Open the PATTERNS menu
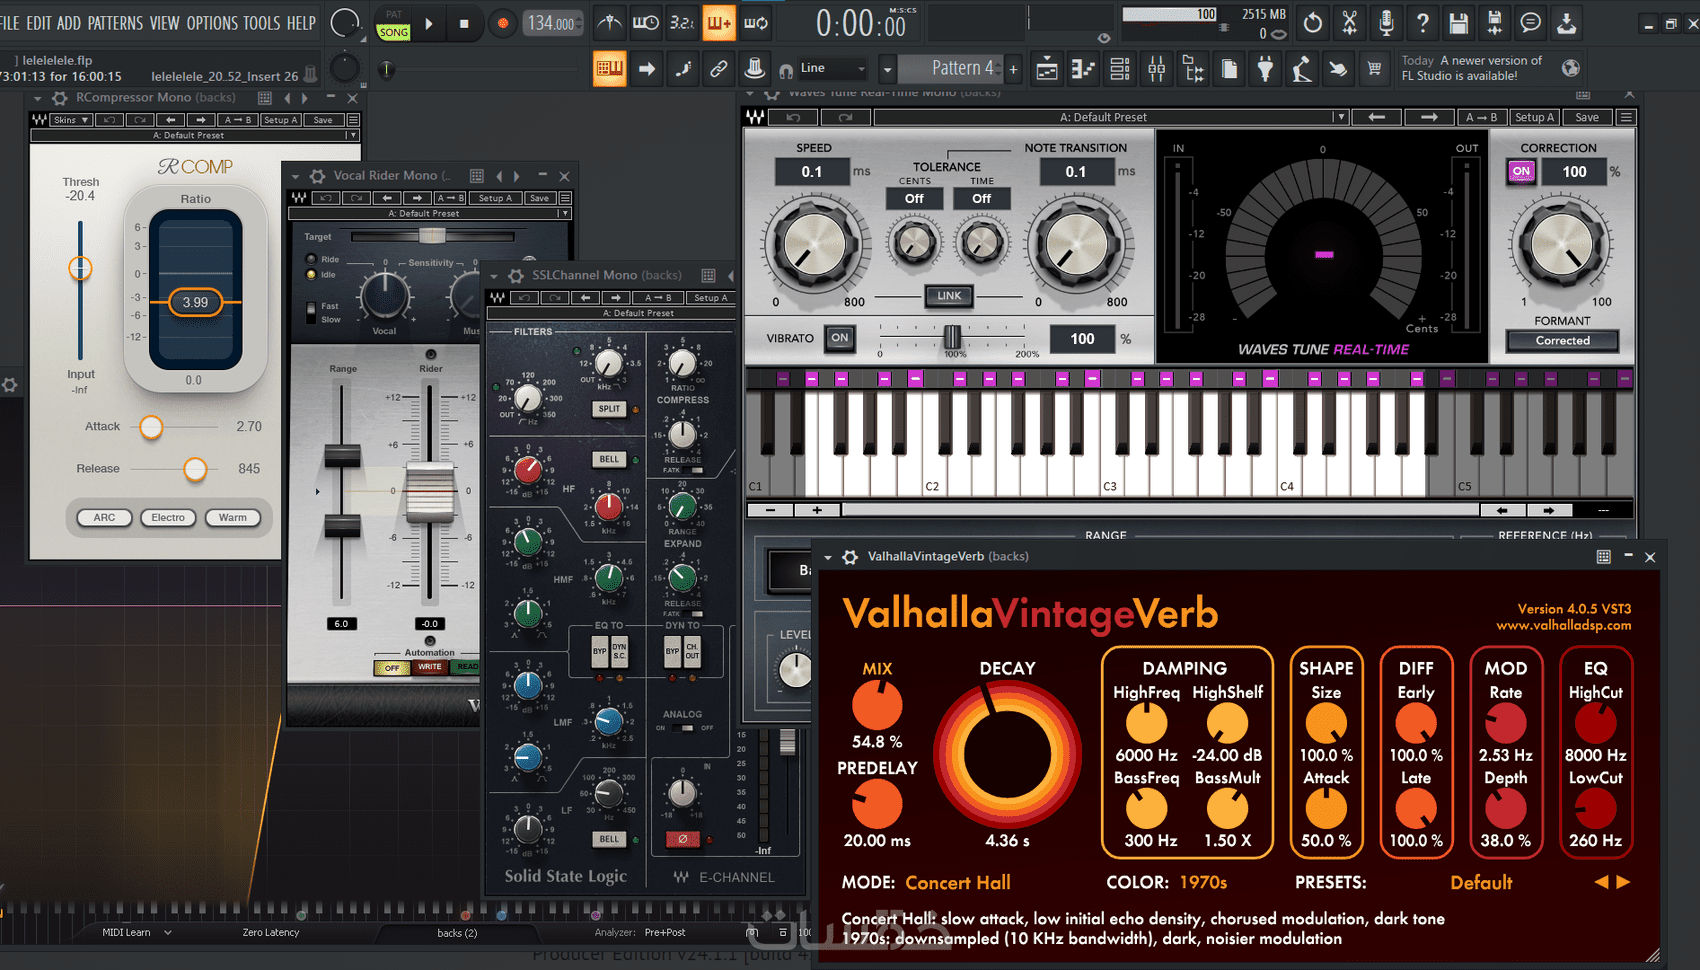The height and width of the screenshot is (970, 1700). click(x=115, y=22)
